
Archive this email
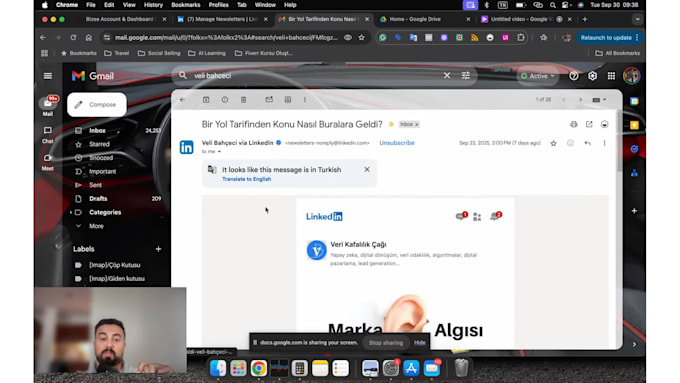206,100
